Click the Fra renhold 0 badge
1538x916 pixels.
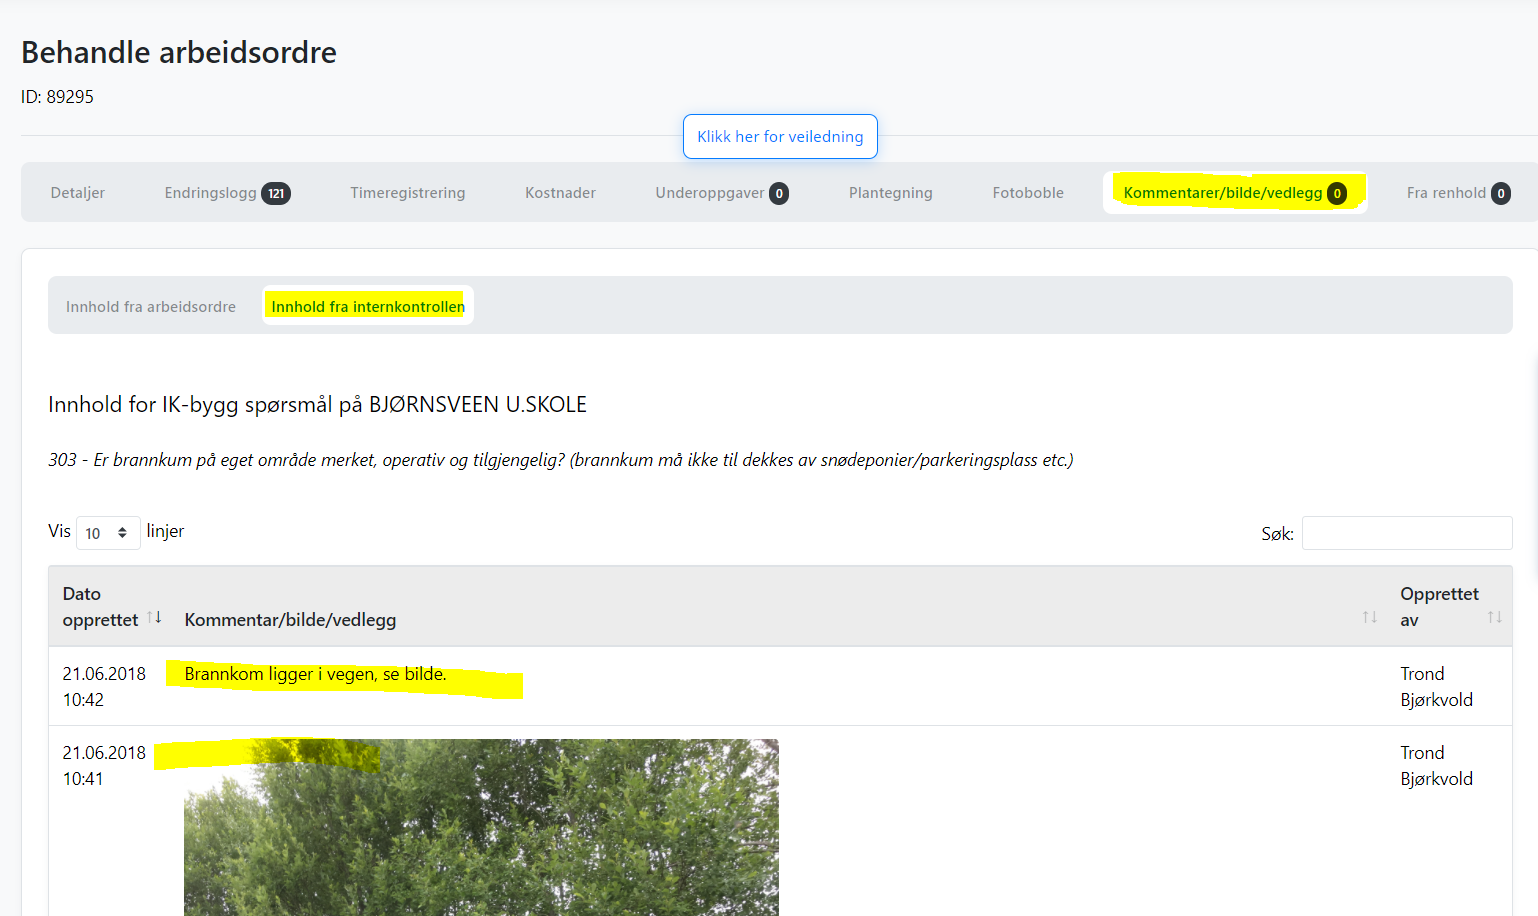(x=1500, y=193)
